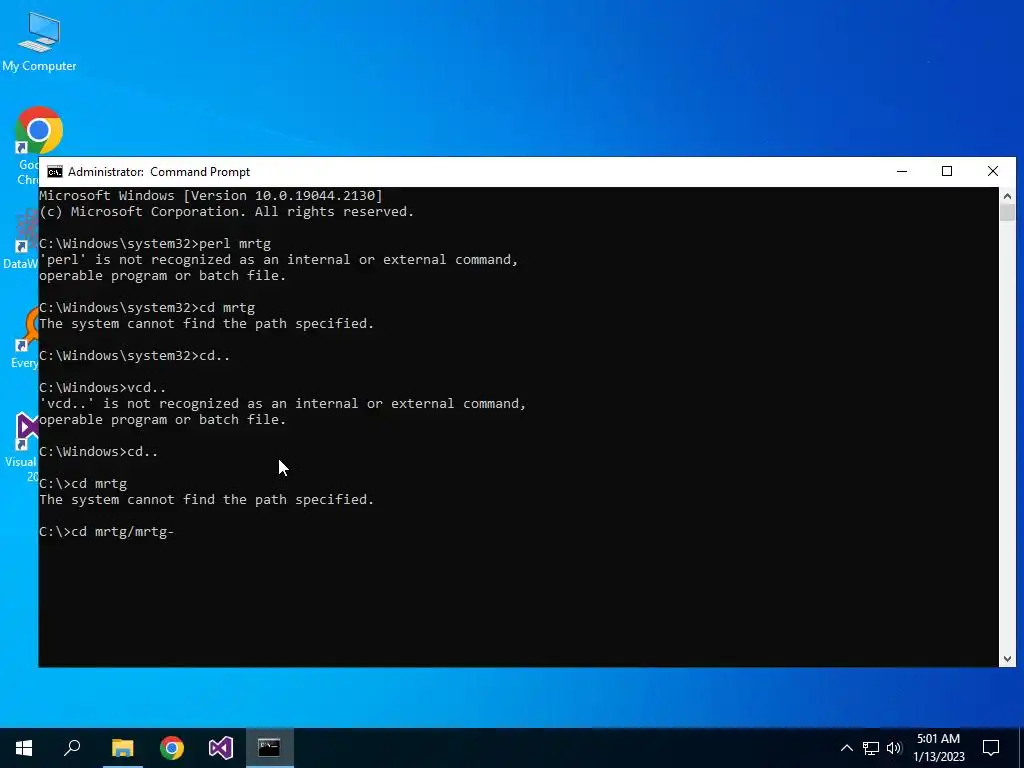Click the 'vcd..' command line text

(103, 387)
